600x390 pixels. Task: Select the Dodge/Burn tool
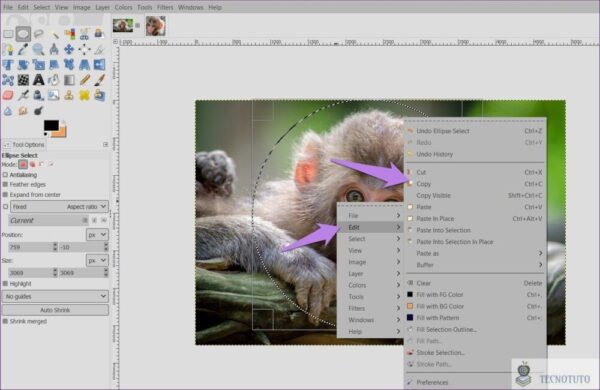38,111
